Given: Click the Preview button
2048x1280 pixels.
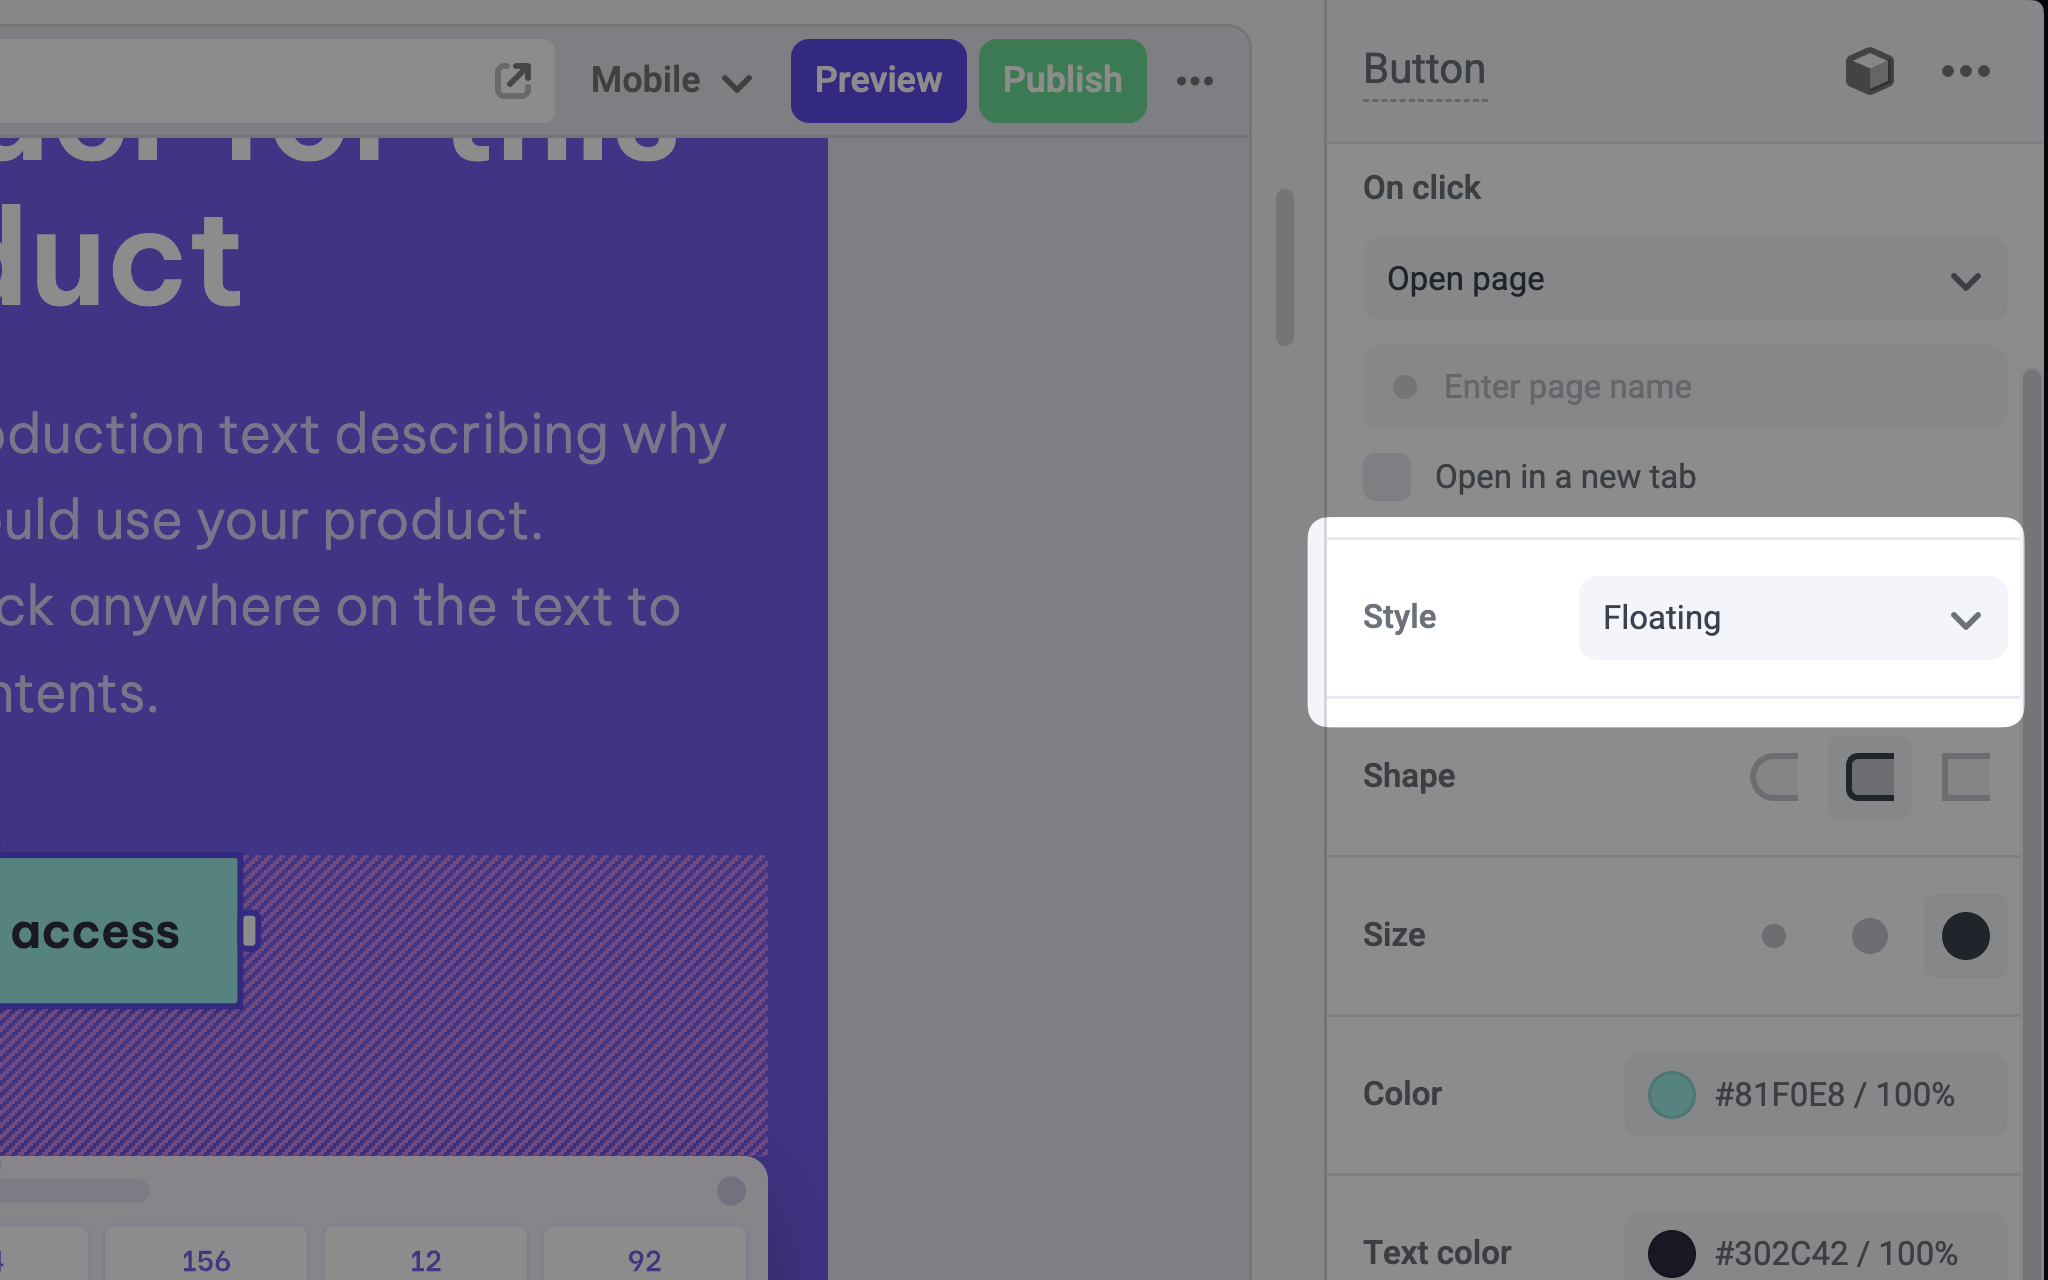Looking at the screenshot, I should click(878, 81).
